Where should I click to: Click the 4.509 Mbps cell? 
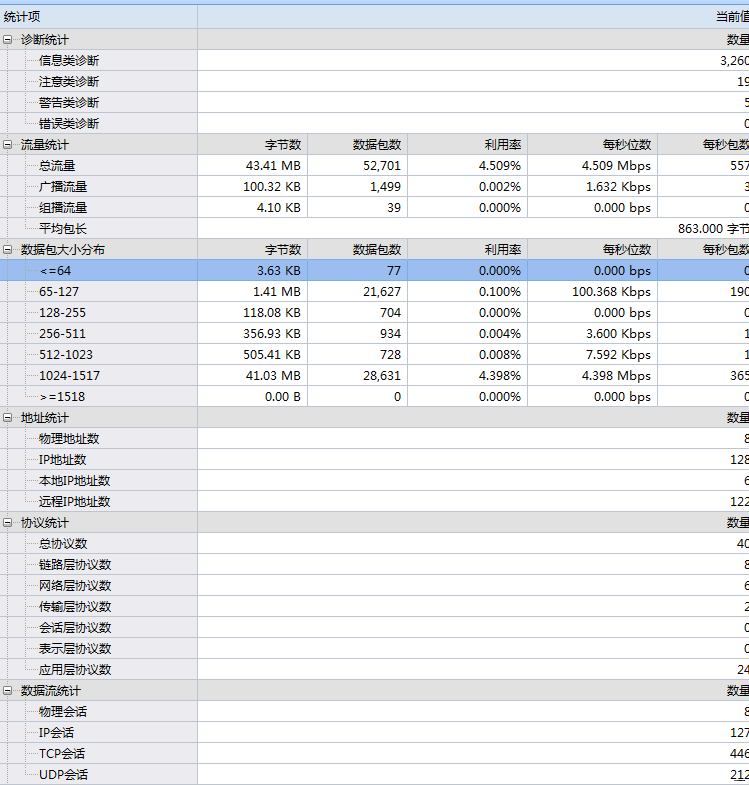point(593,166)
